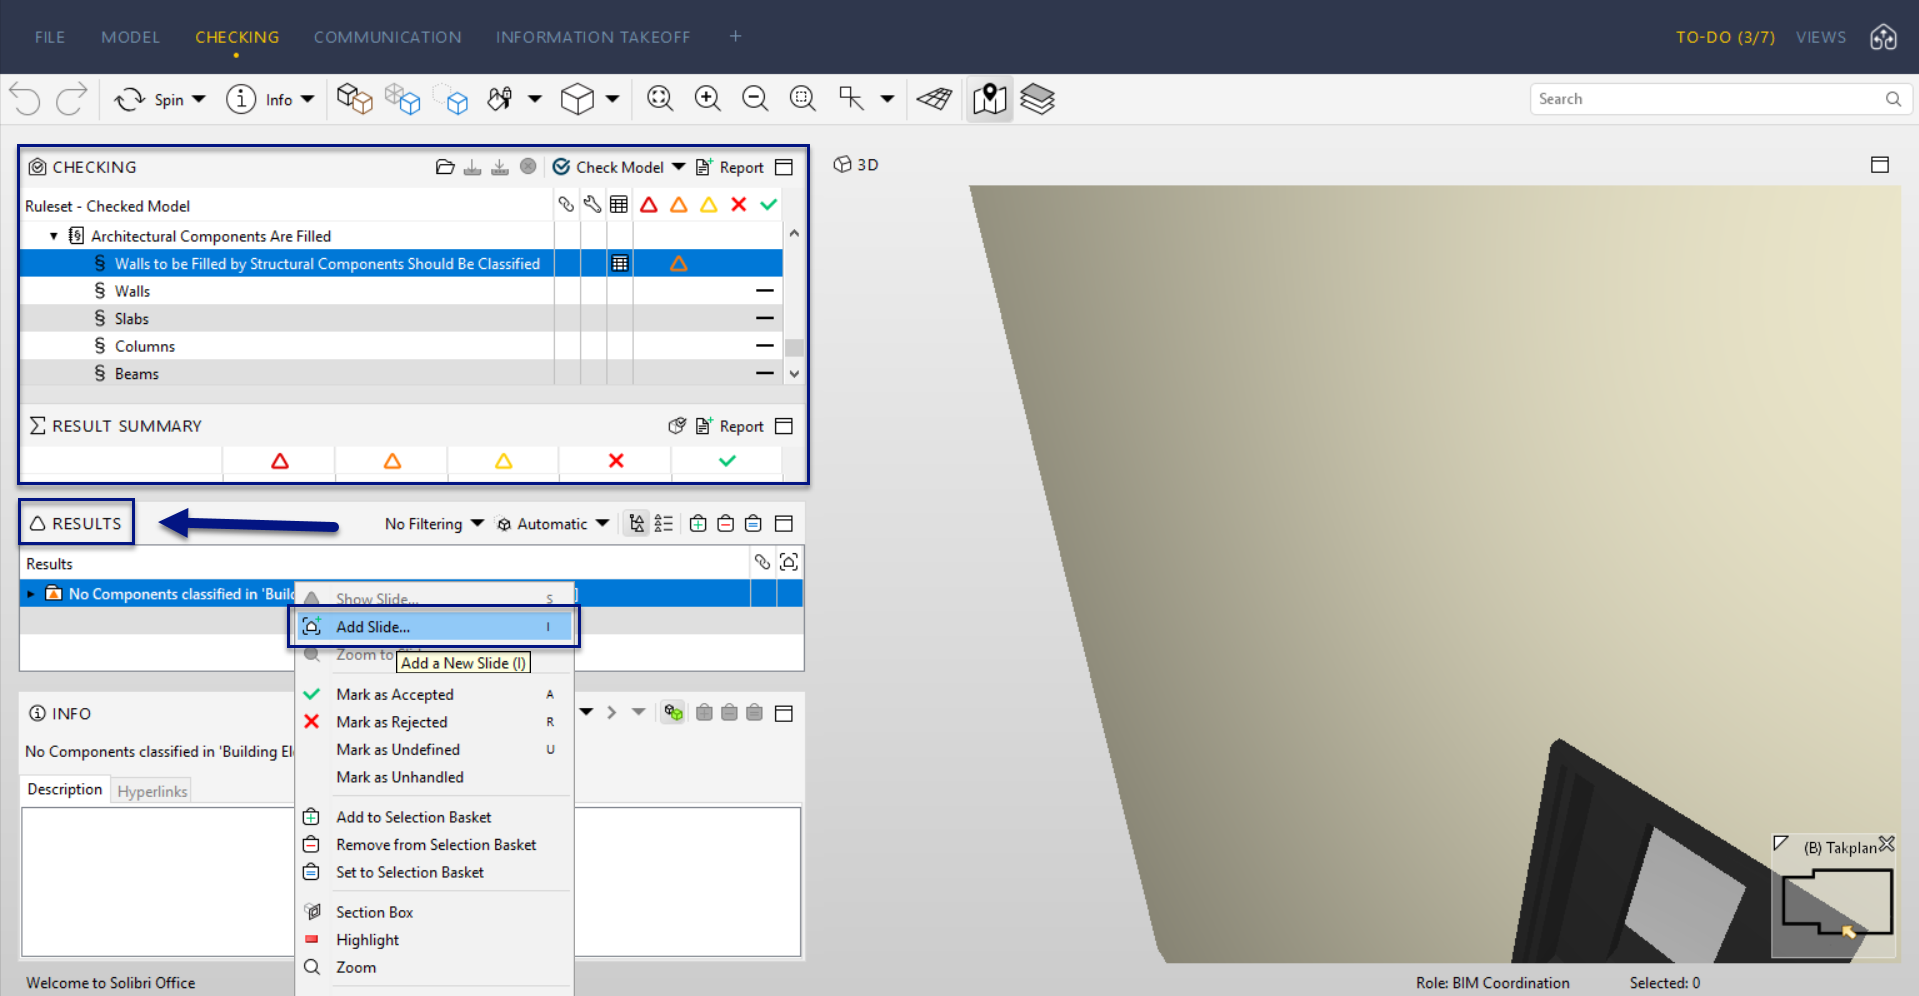This screenshot has height=996, width=1919.
Task: Expand the No Components classified result row
Action: pyautogui.click(x=31, y=594)
